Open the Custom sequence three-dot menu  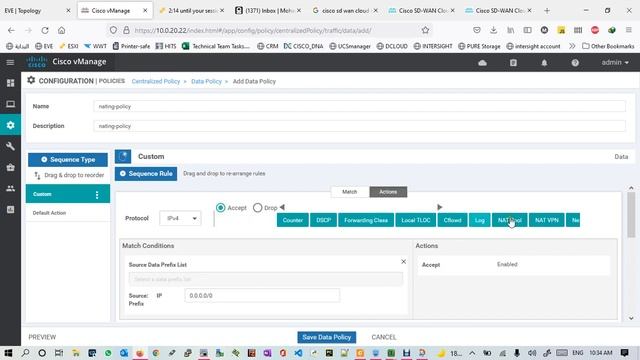click(97, 195)
